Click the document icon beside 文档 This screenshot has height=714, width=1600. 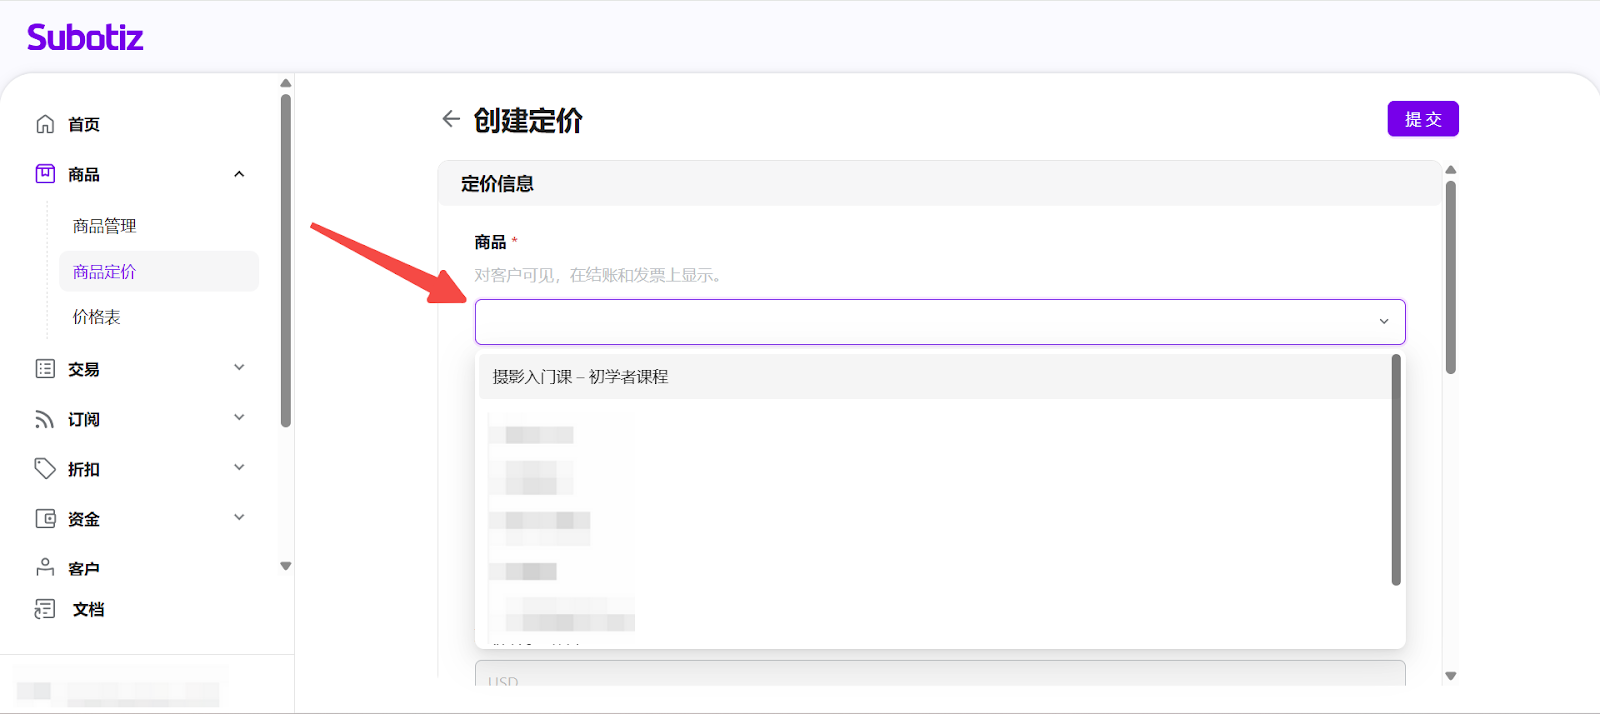(45, 609)
